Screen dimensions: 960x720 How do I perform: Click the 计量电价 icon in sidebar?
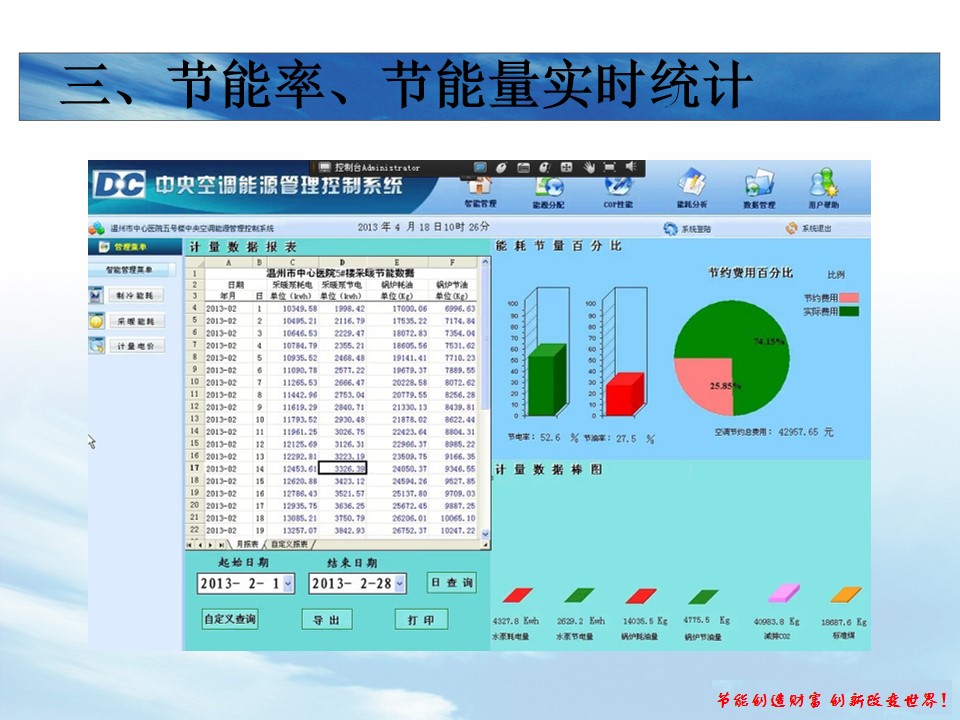97,346
